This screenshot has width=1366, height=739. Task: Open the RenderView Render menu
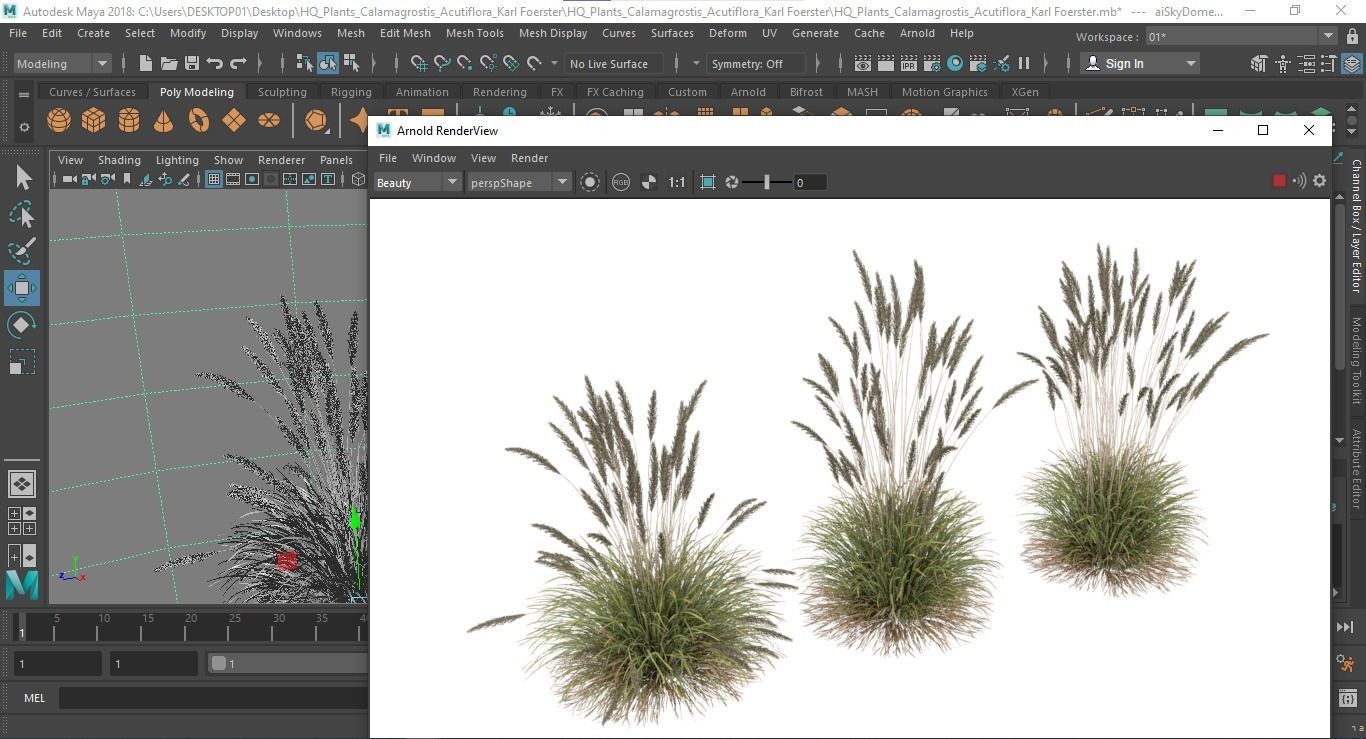(529, 158)
